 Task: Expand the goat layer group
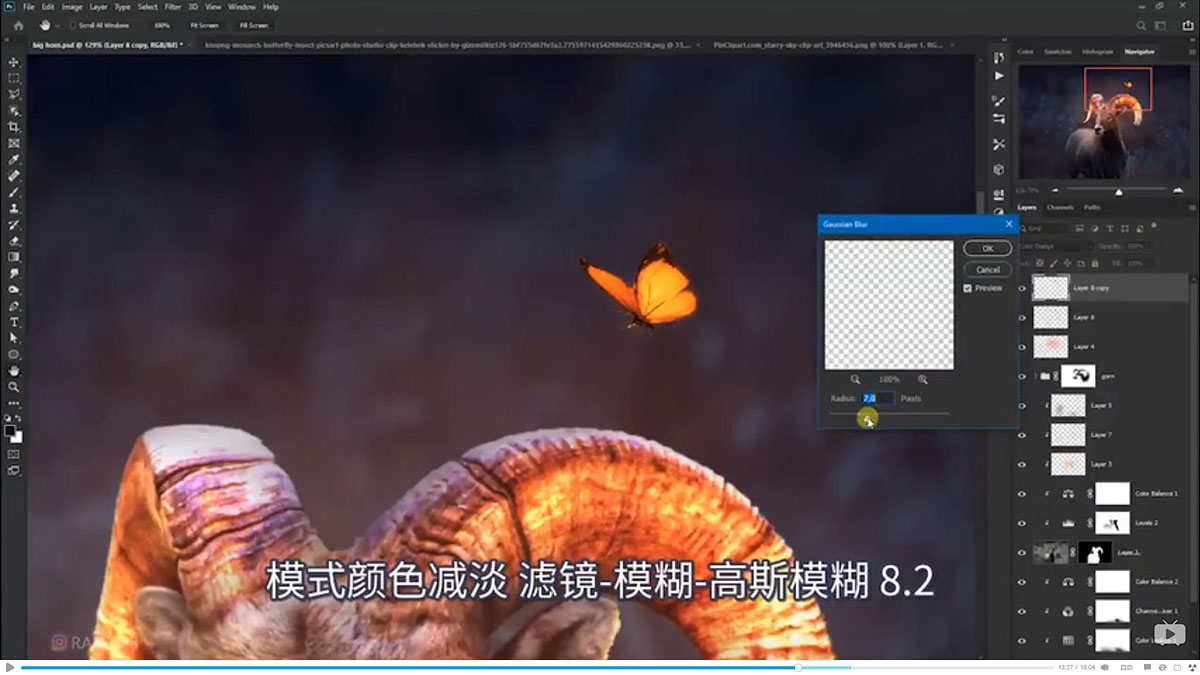coord(1033,374)
